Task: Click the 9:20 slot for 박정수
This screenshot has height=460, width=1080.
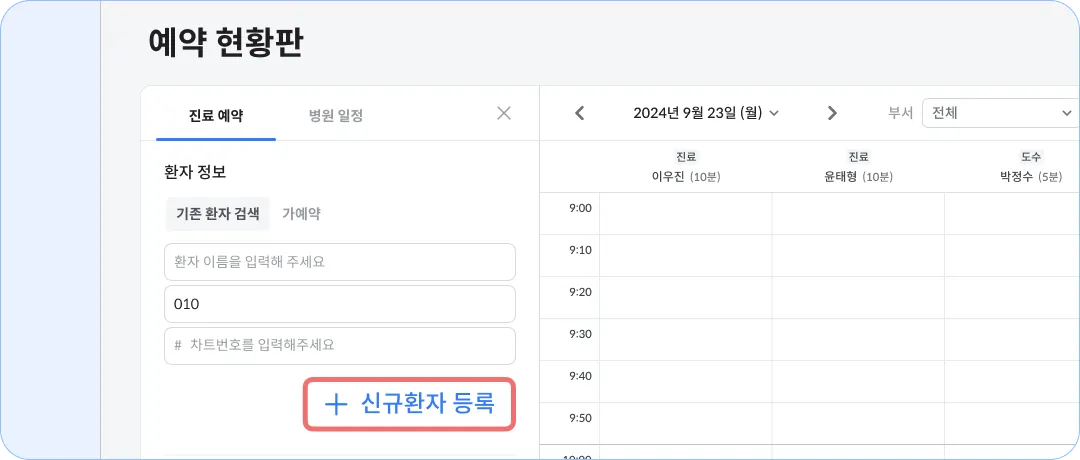Action: [x=1012, y=298]
